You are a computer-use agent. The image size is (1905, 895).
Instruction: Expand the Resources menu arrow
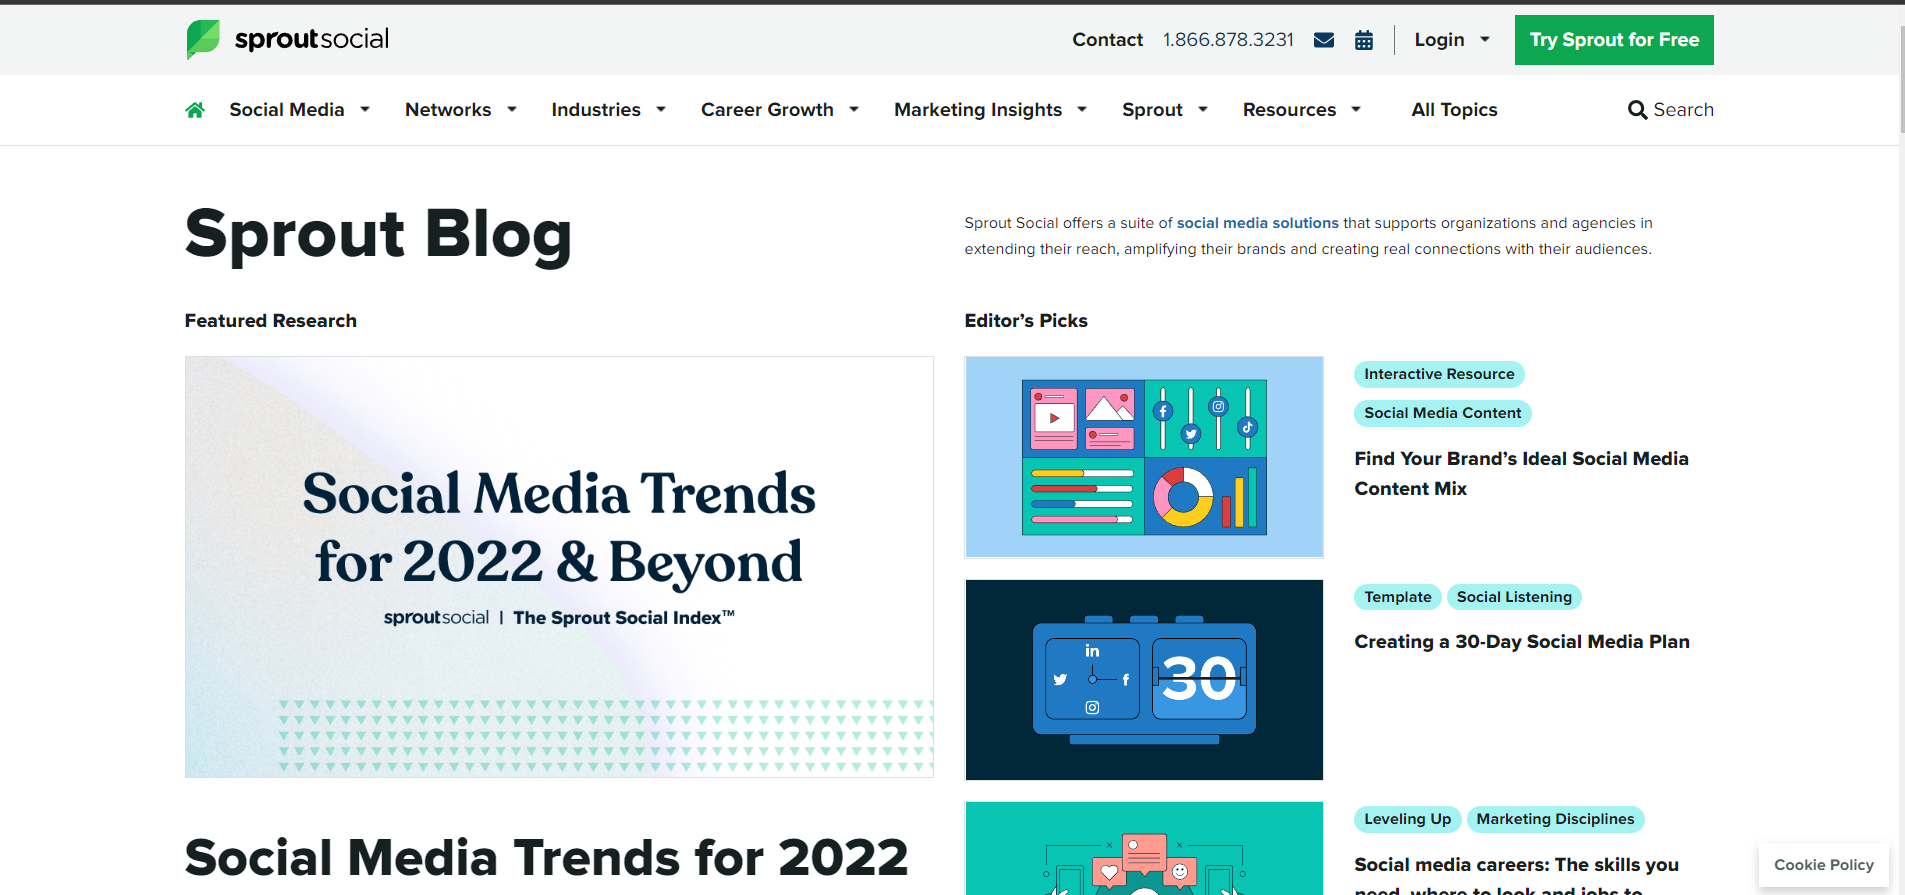(1356, 110)
